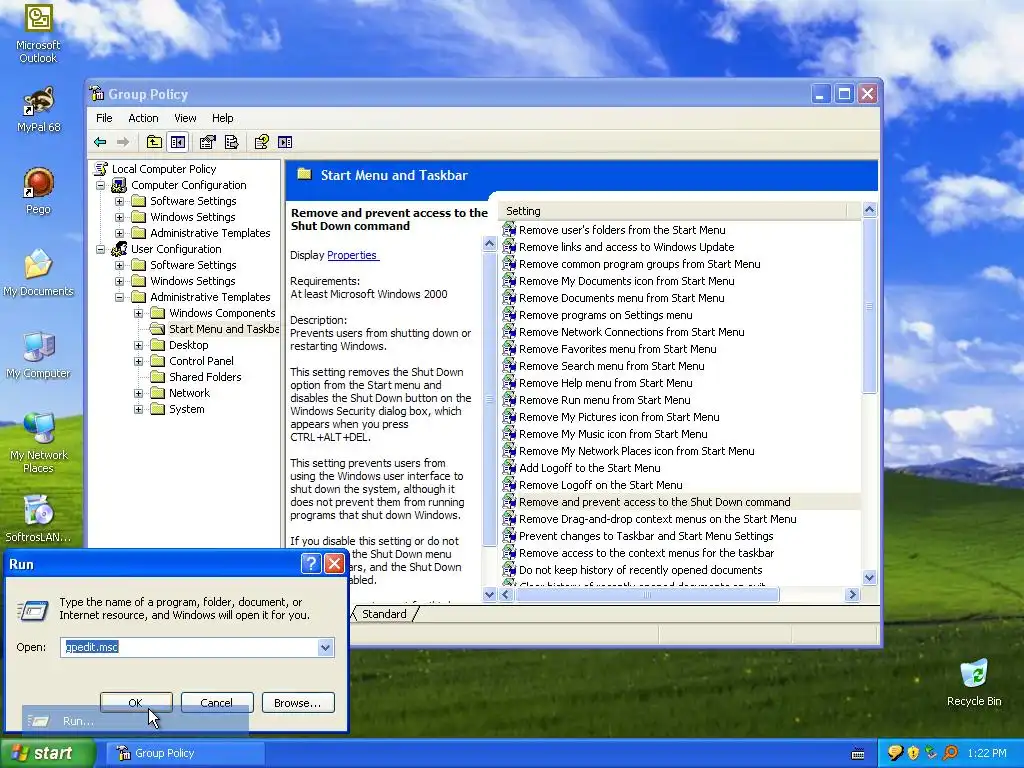Viewport: 1024px width, 768px height.
Task: Click the magnifier icon in system tray
Action: (950, 753)
